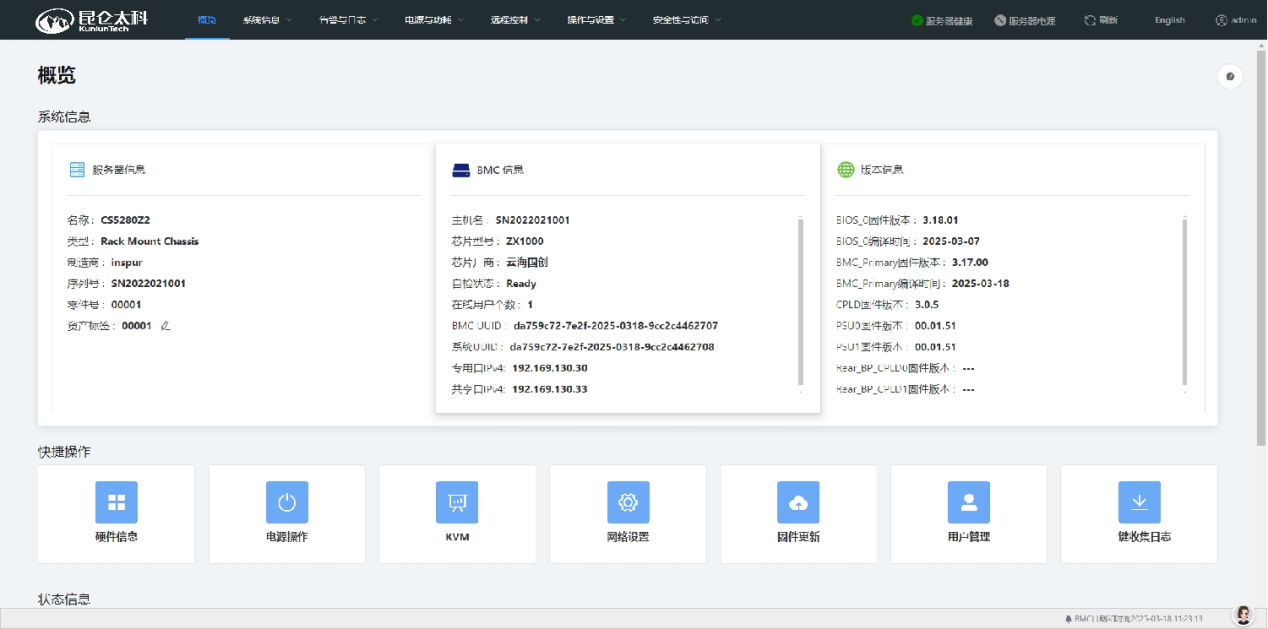The height and width of the screenshot is (629, 1268).
Task: Click the BMC_Primary firmware version 3.17.00
Action: [970, 262]
